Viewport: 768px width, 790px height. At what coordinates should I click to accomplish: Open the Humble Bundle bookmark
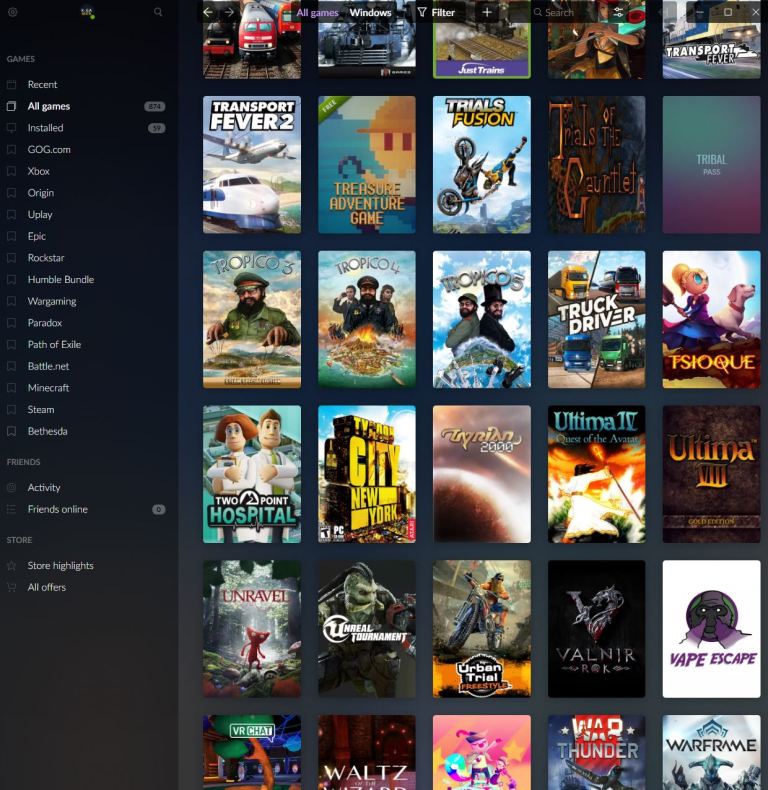[61, 280]
